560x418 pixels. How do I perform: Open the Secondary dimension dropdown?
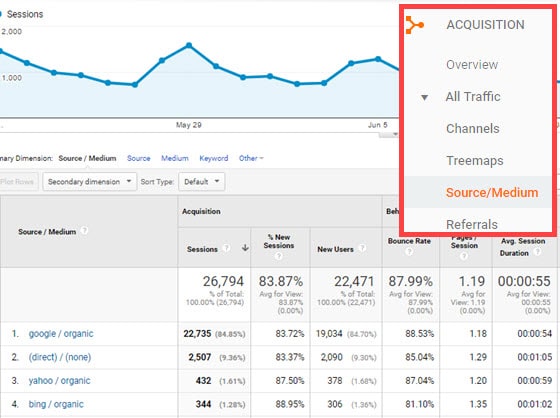[x=90, y=181]
